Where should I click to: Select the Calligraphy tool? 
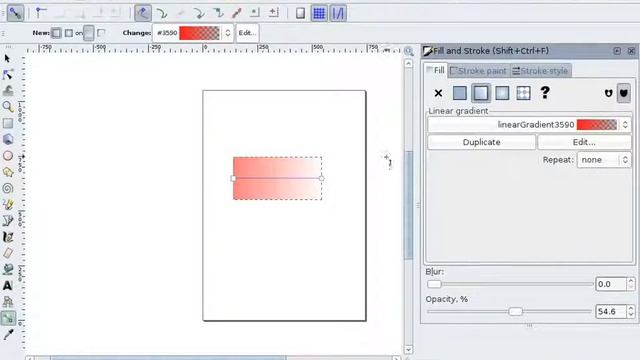(x=8, y=237)
